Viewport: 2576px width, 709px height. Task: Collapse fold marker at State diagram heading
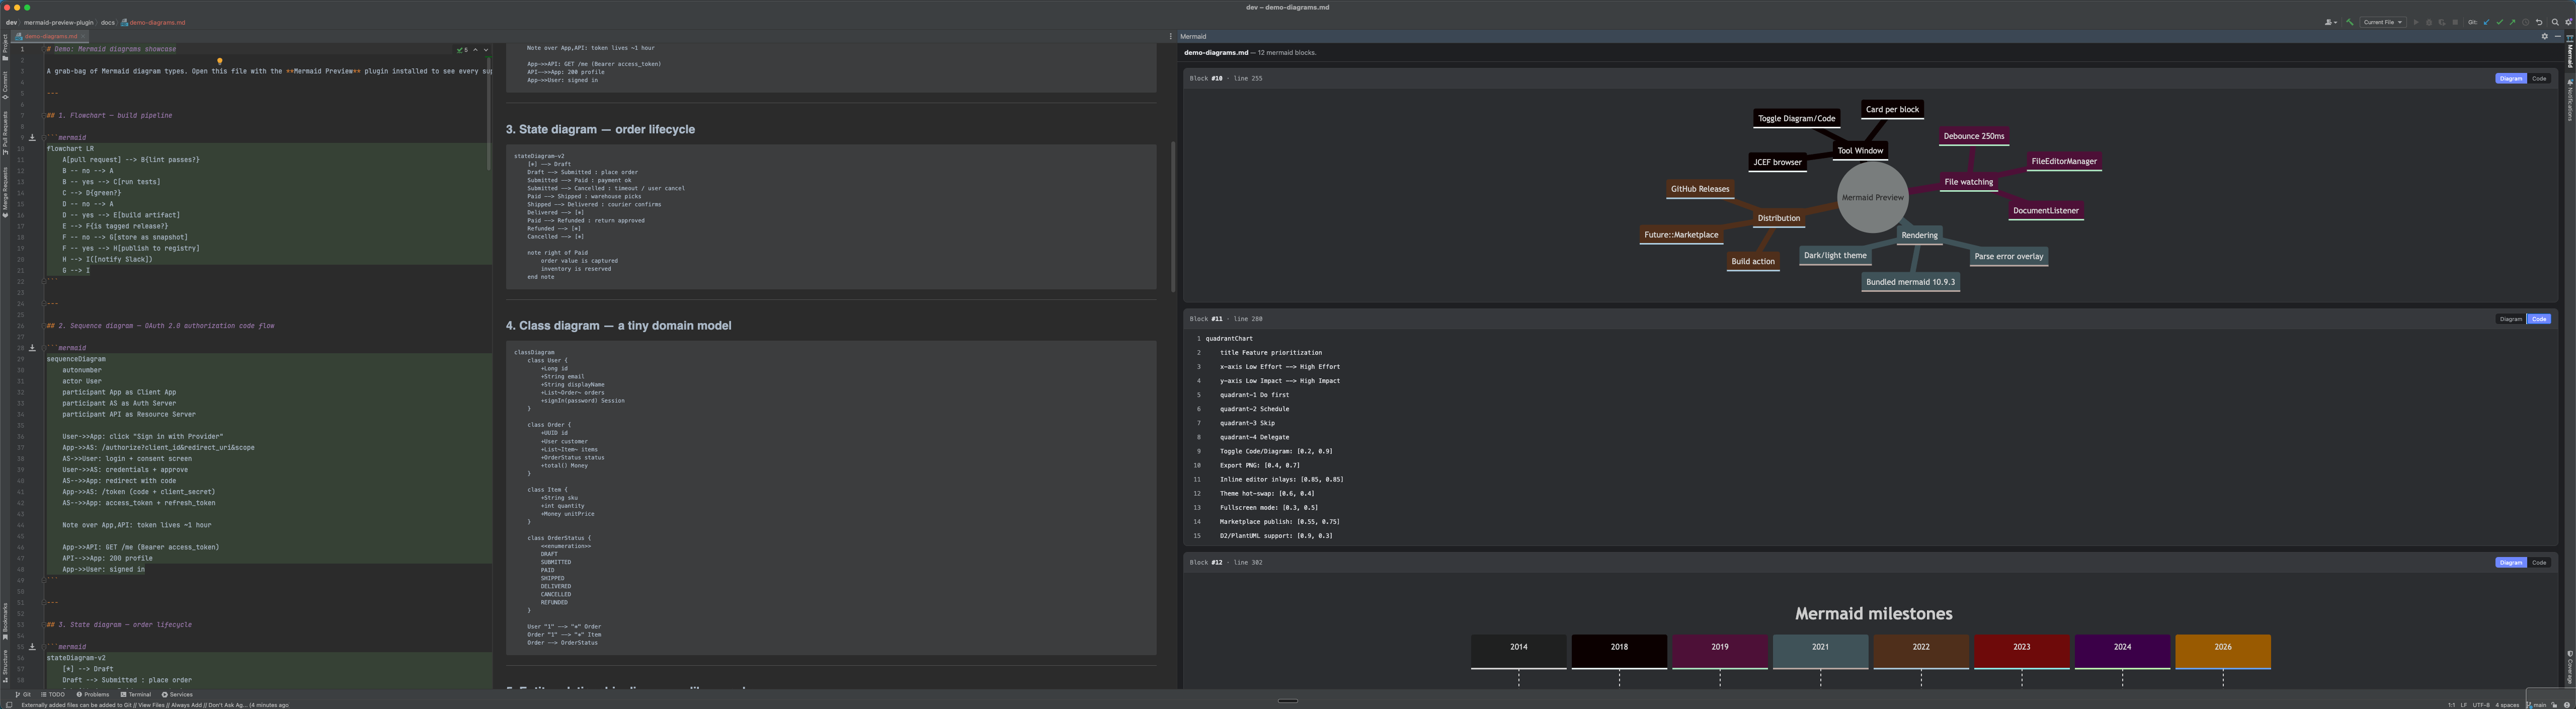44,625
